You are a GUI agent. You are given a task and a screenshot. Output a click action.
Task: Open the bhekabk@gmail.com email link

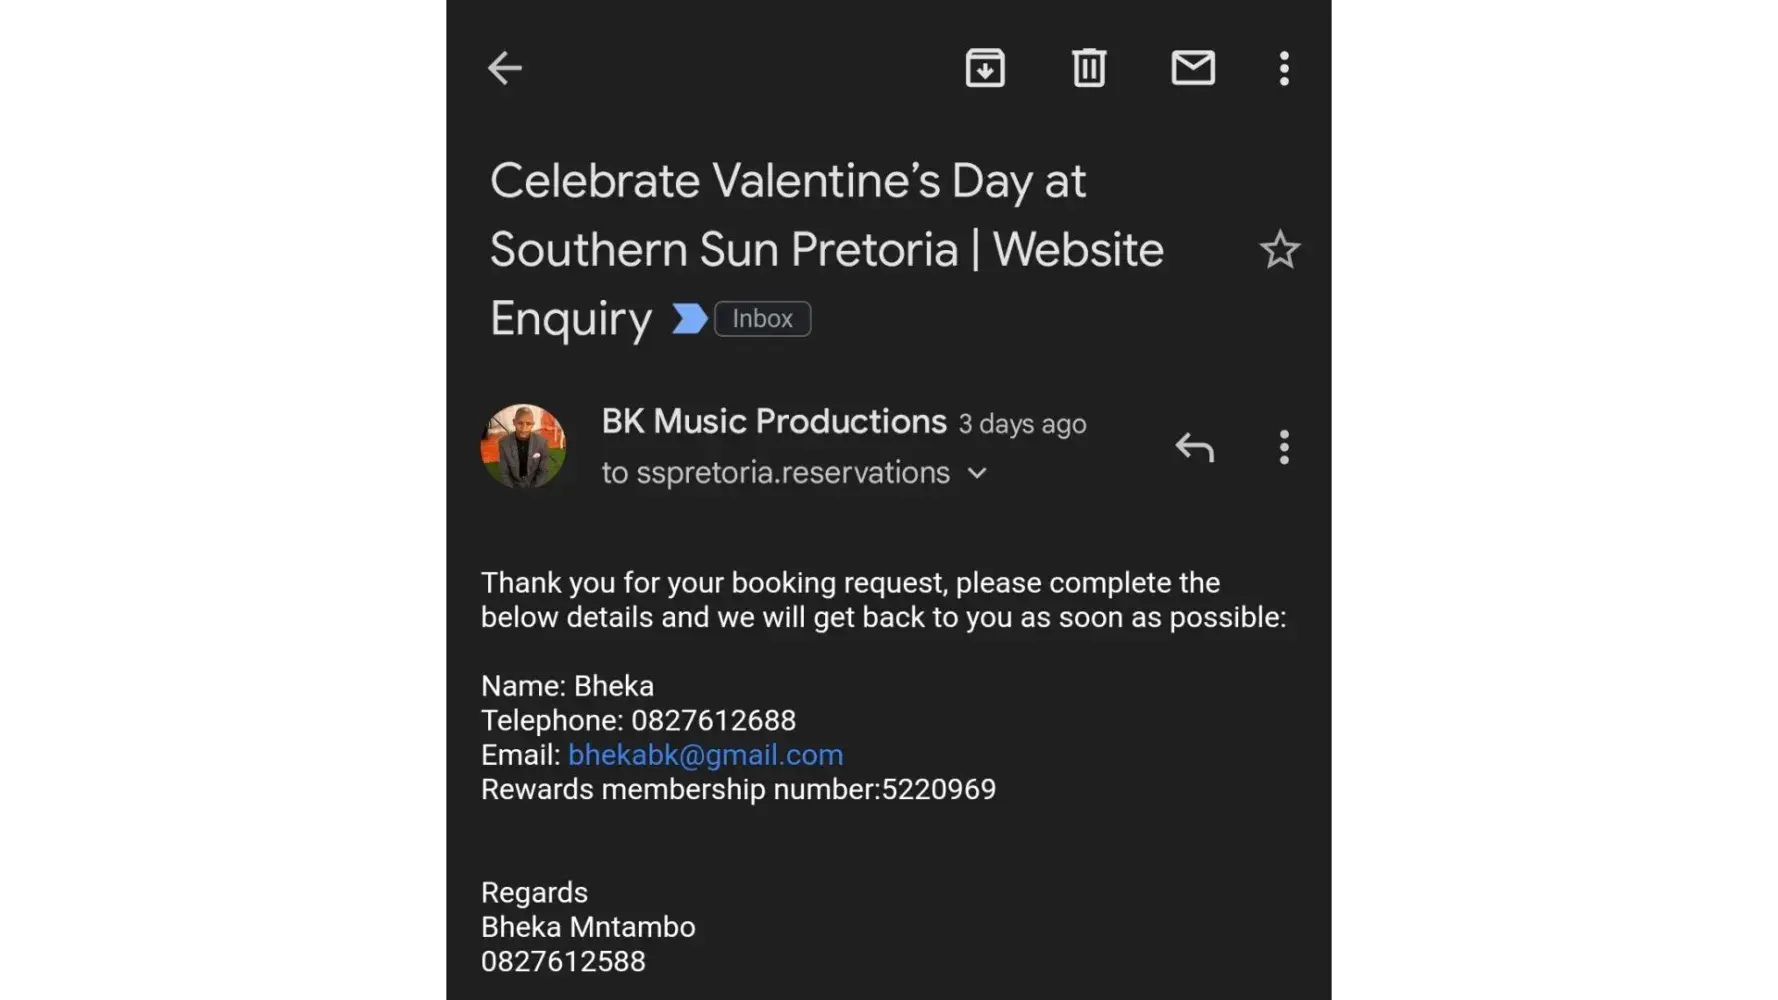705,755
